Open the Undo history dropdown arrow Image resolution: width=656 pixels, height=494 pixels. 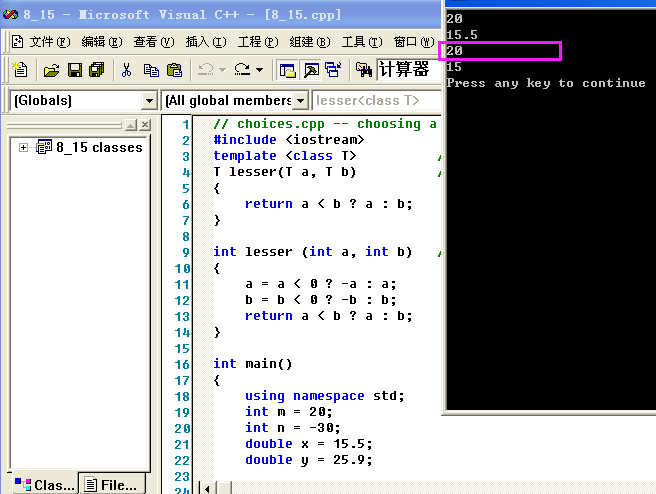(x=223, y=70)
